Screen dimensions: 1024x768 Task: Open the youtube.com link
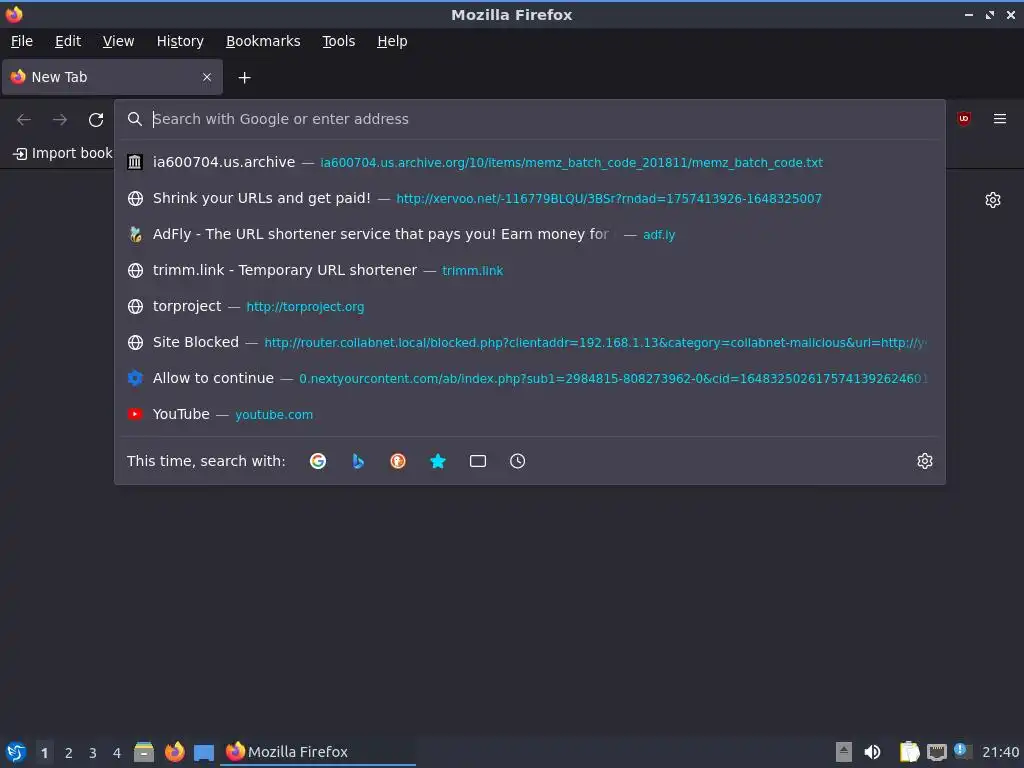[274, 415]
